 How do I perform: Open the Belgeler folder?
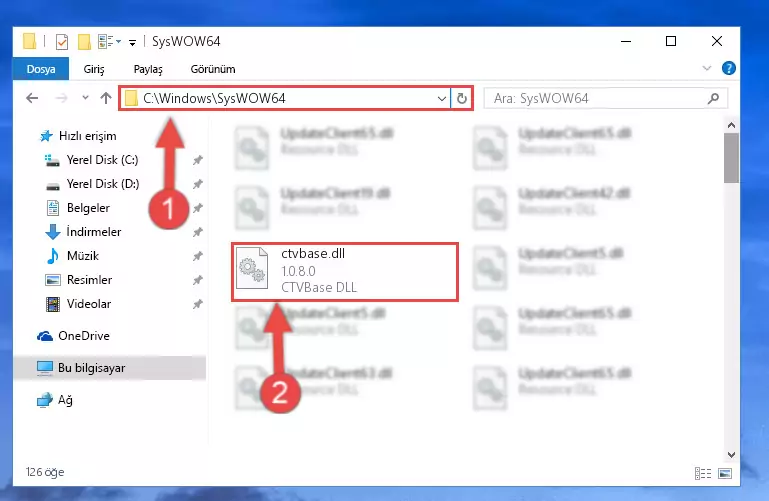pos(88,208)
